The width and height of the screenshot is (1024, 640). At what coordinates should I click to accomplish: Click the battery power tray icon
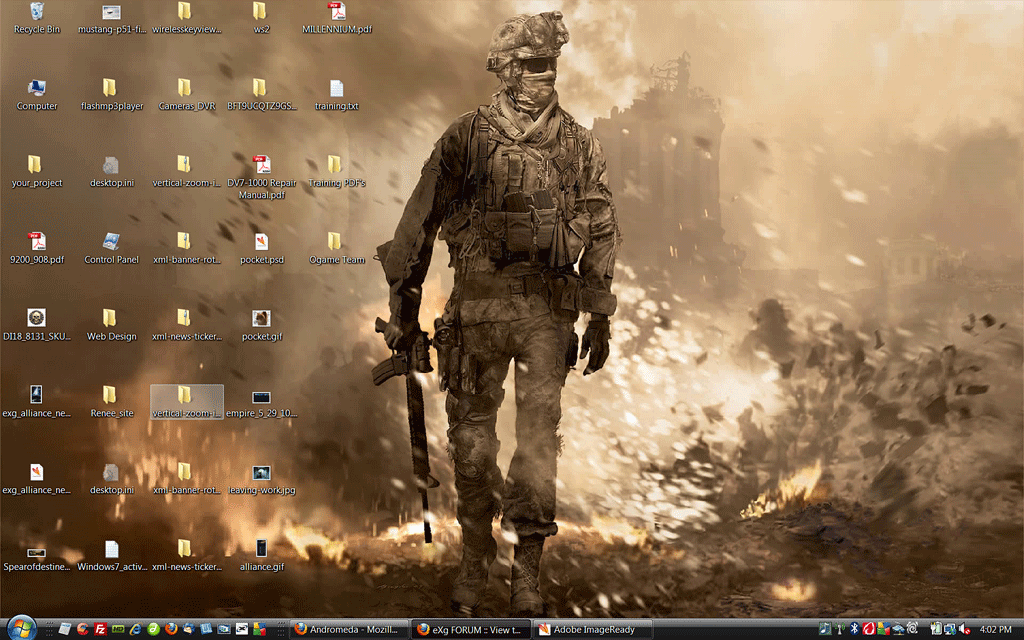pyautogui.click(x=936, y=629)
